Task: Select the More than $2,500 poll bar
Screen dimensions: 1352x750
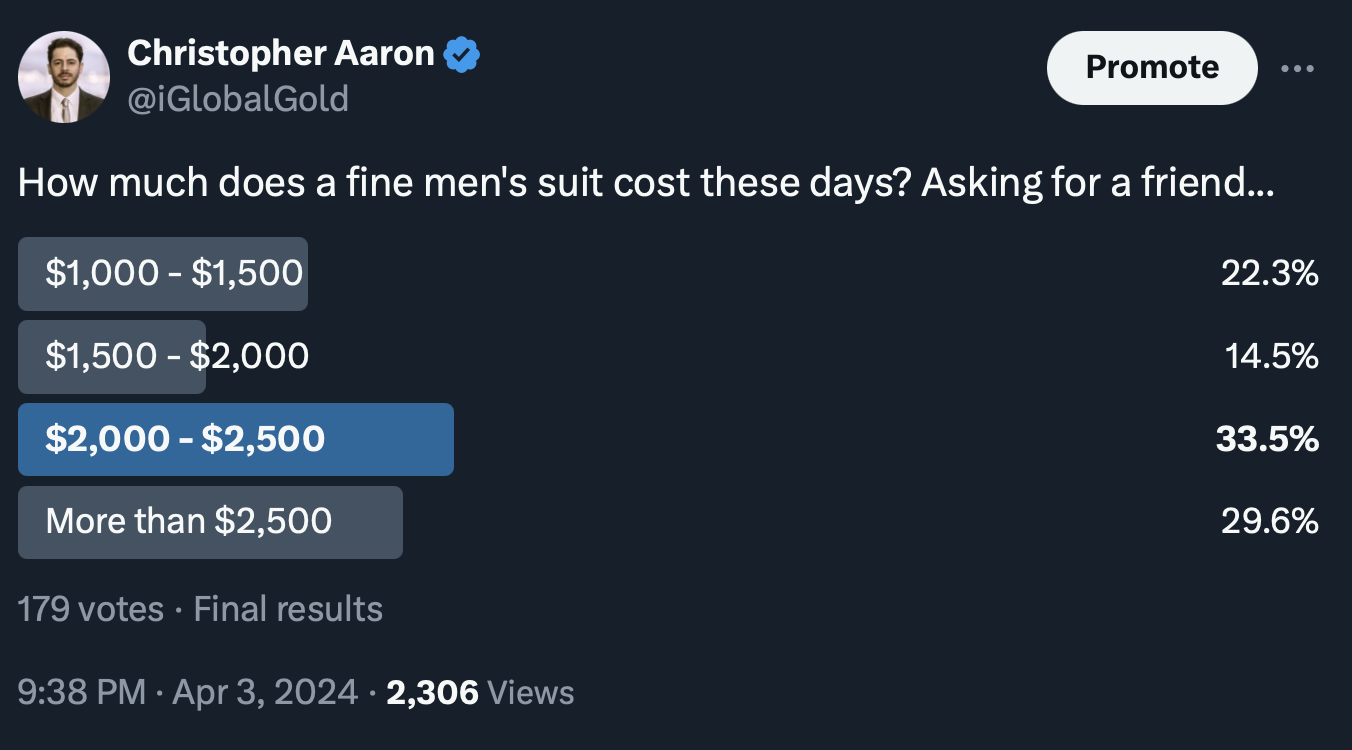Action: 210,522
